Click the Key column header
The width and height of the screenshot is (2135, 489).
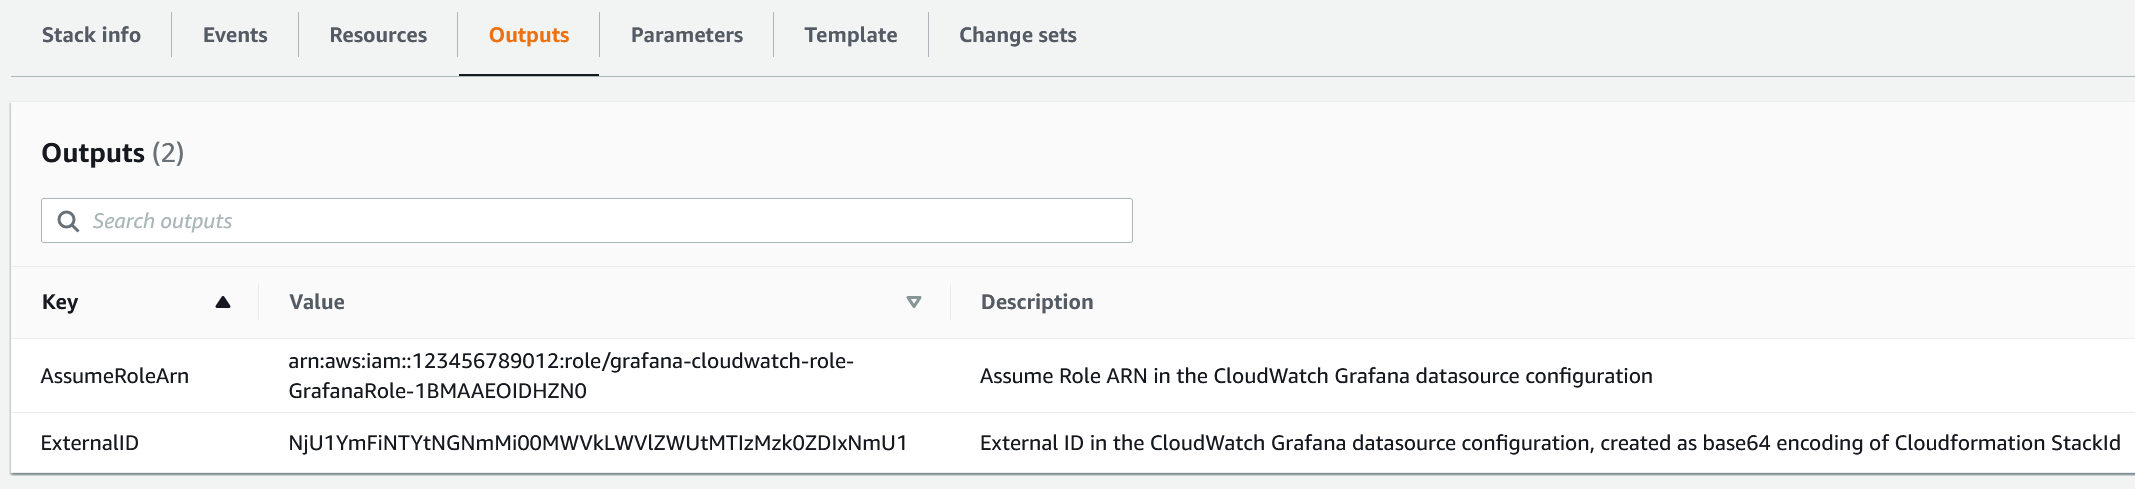60,302
